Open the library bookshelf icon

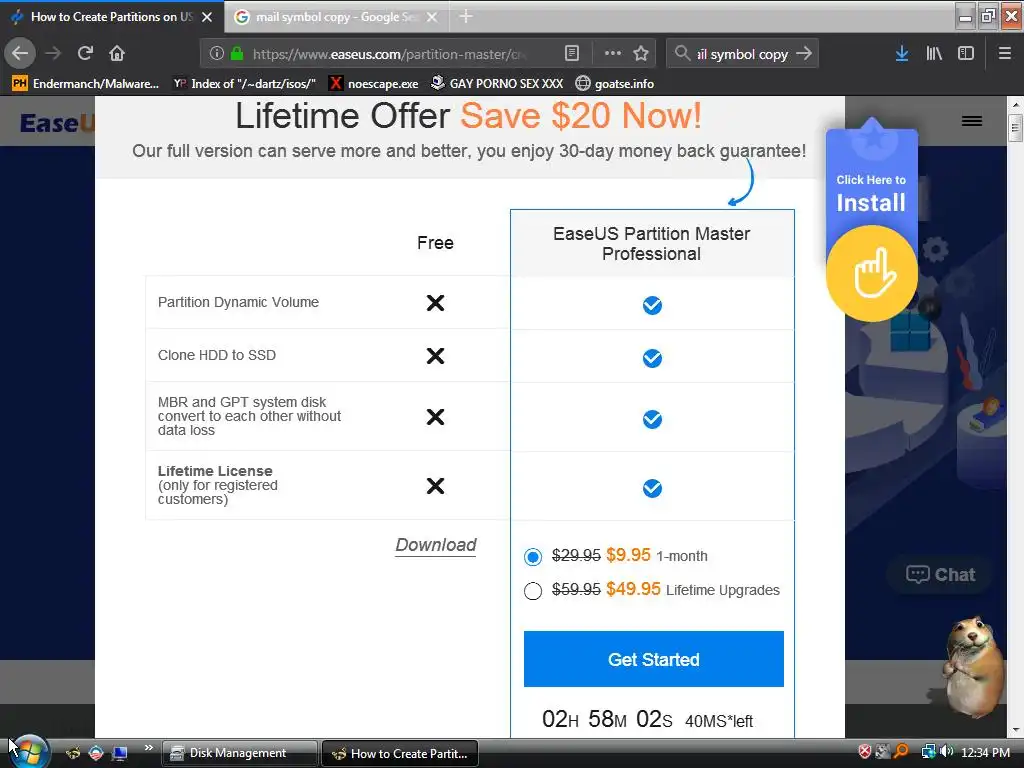934,54
